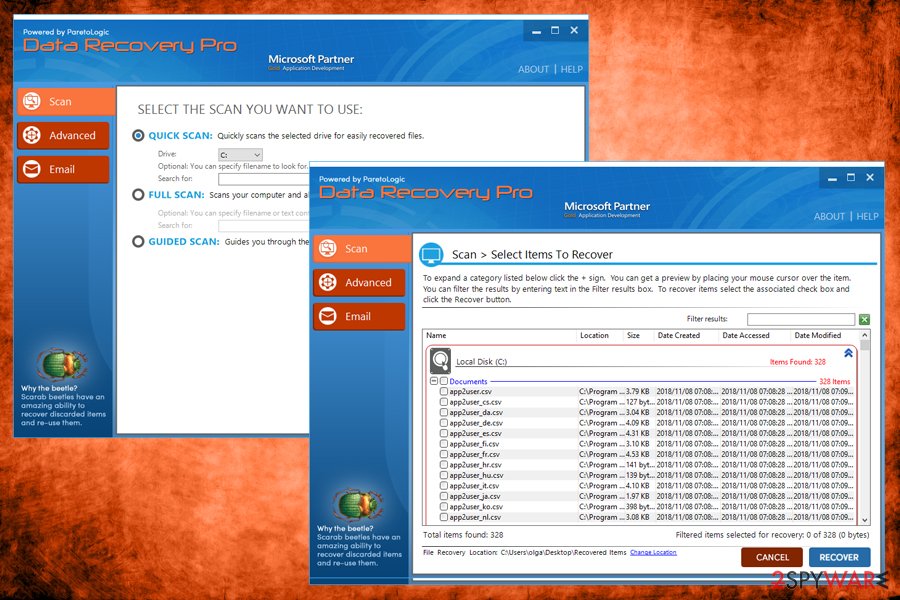
Task: Click the Change Location link
Action: click(653, 552)
